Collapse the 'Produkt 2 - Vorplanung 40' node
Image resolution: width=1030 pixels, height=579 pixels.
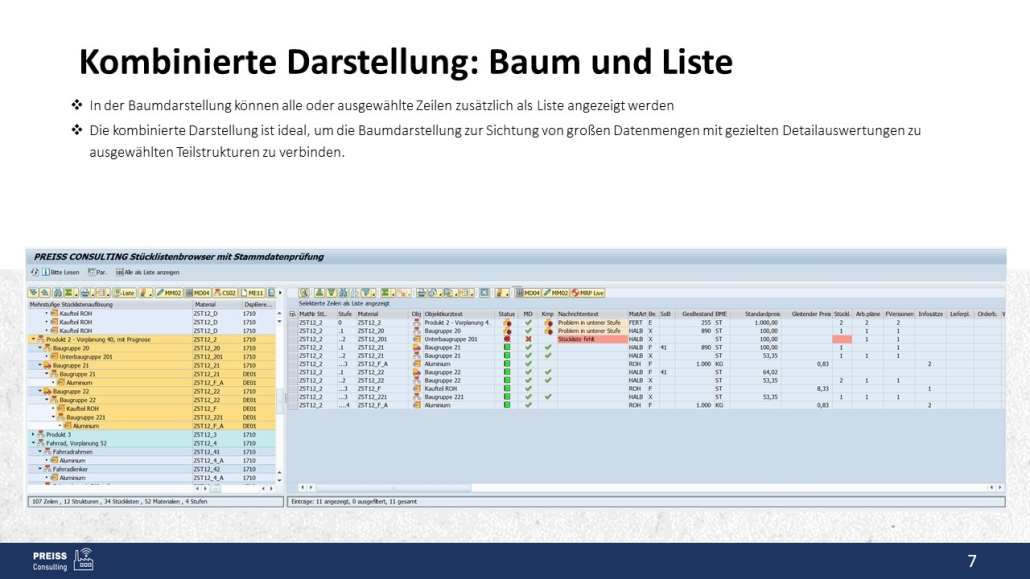coord(34,340)
